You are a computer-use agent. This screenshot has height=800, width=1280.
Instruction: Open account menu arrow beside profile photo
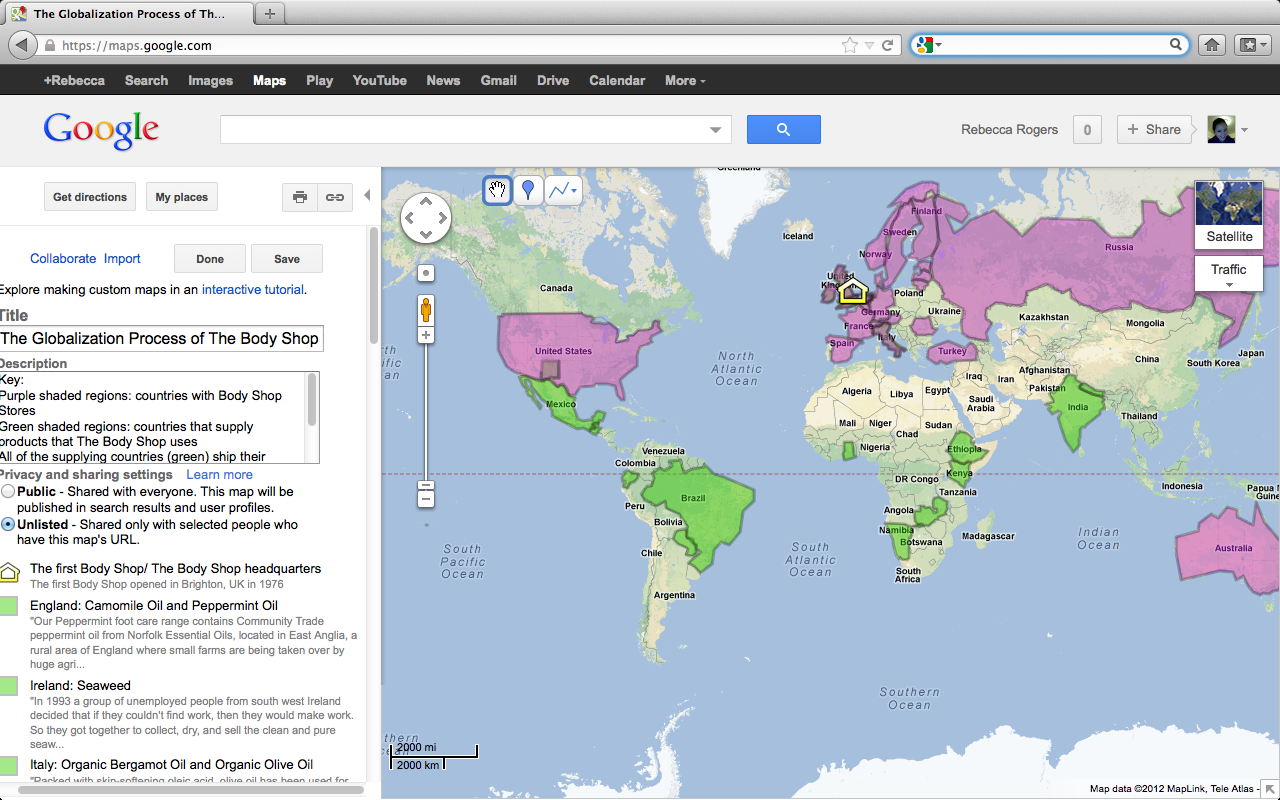pos(1245,130)
